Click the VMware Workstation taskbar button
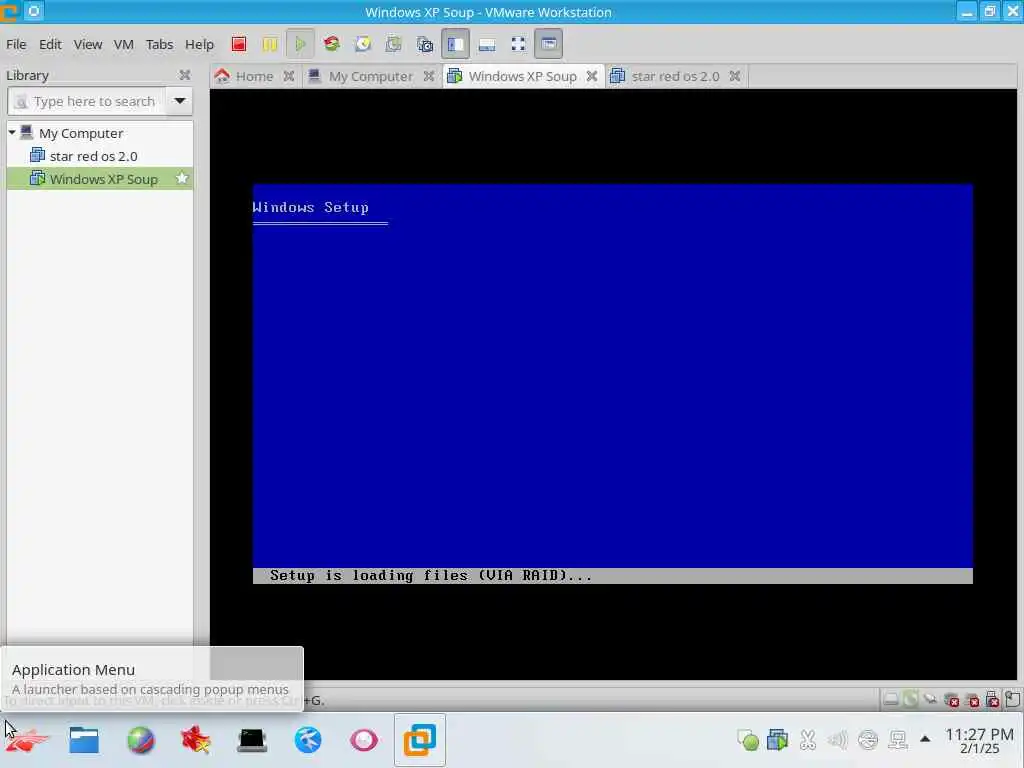This screenshot has height=768, width=1024. 420,740
